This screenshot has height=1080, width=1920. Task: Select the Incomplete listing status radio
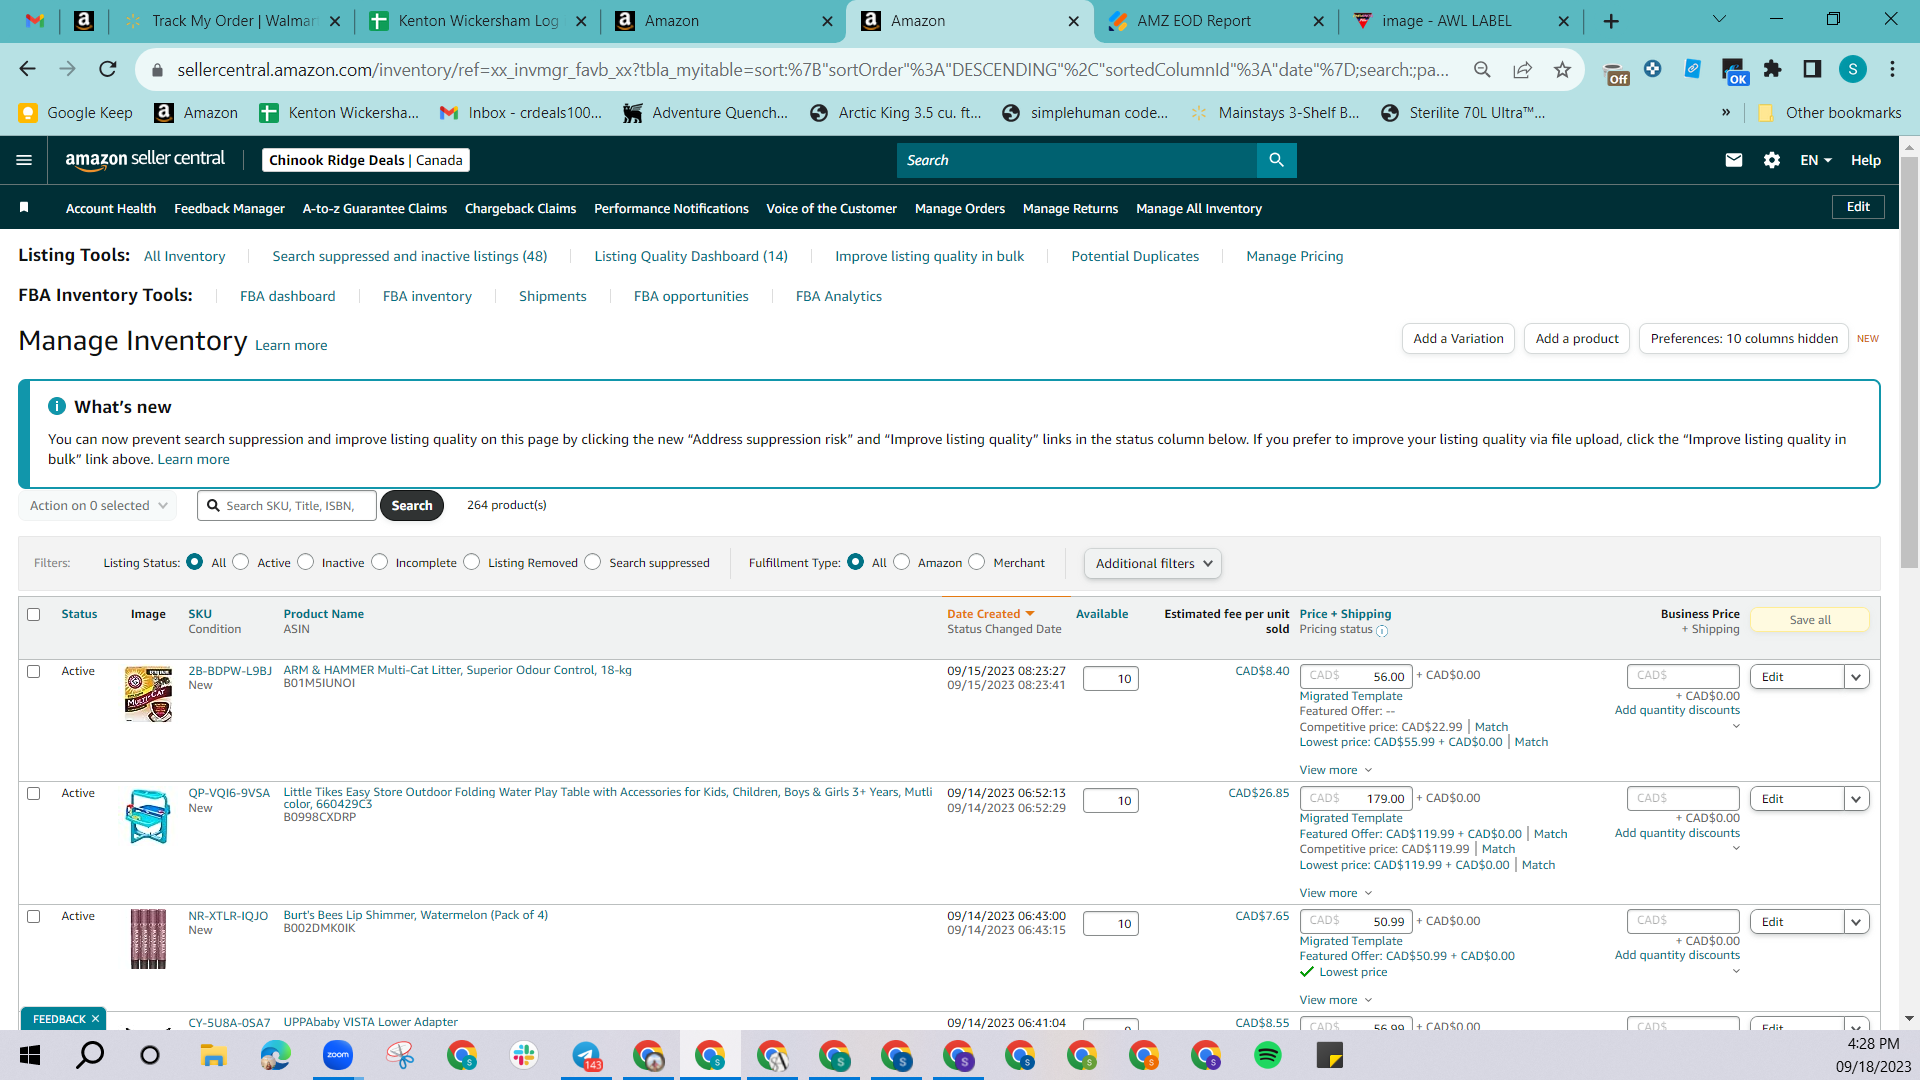380,562
